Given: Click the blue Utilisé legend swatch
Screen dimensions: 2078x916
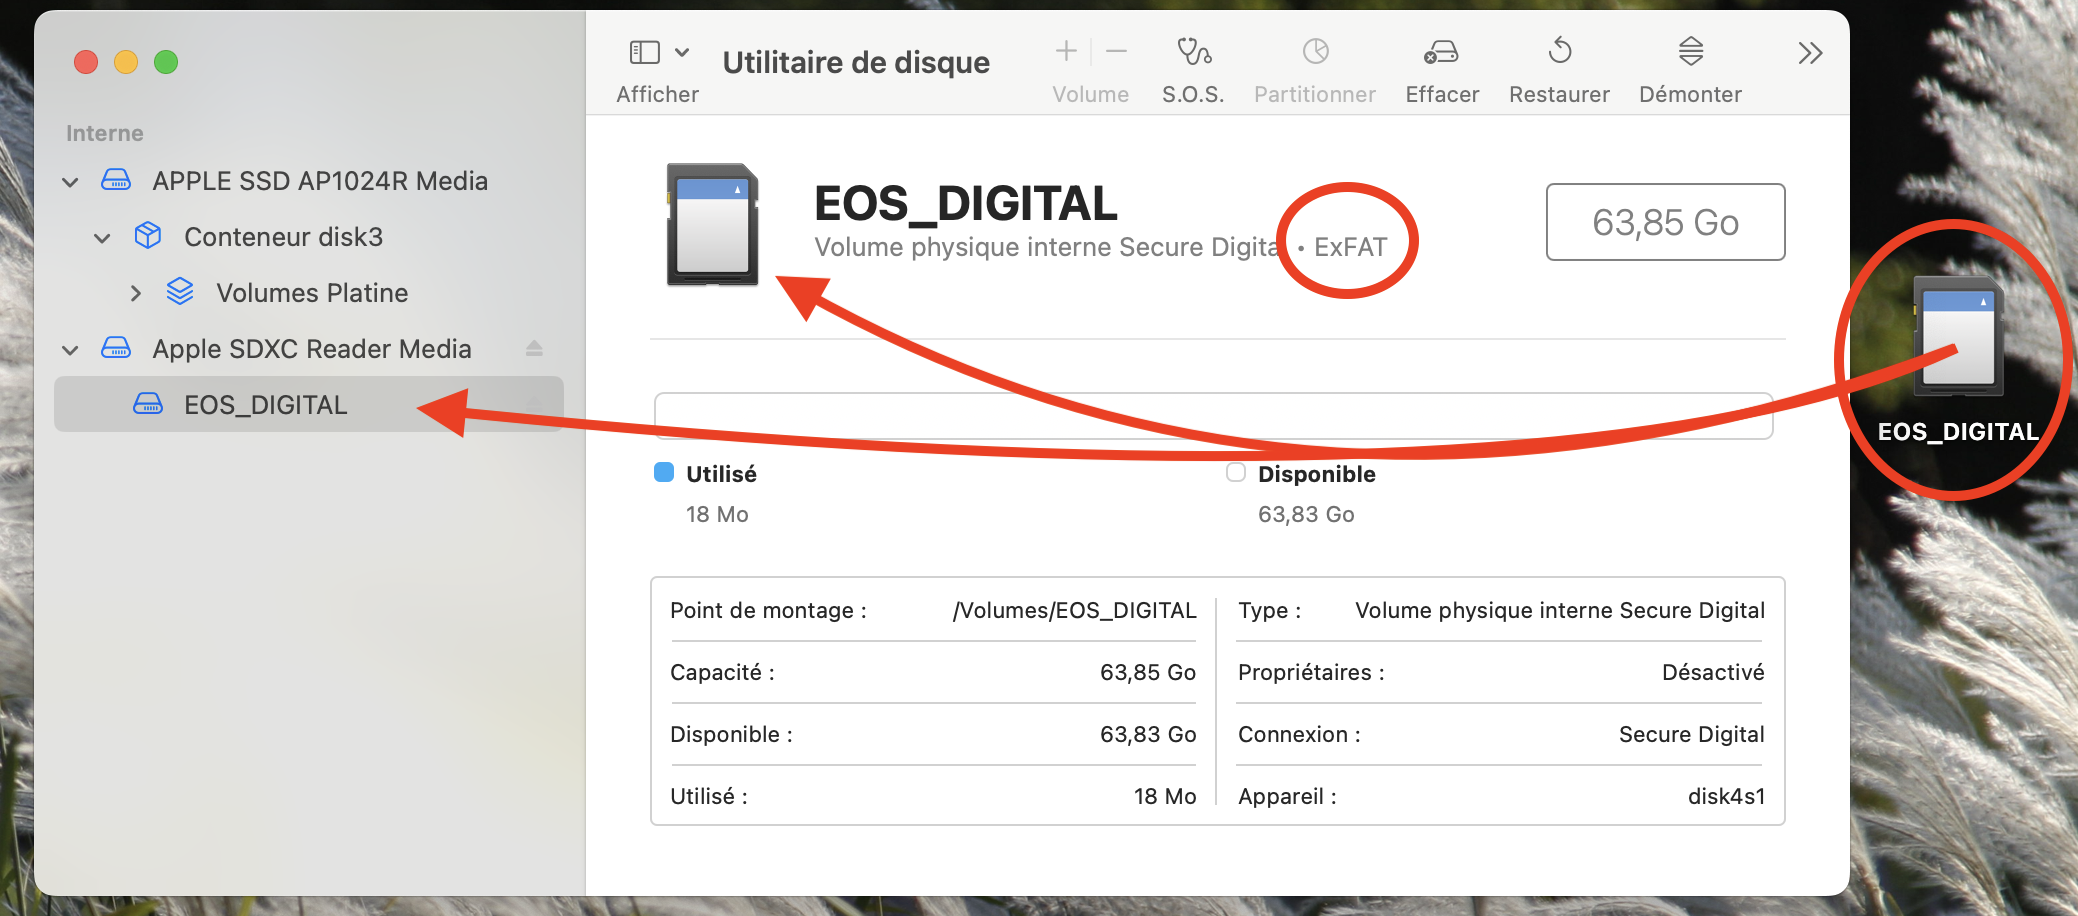Looking at the screenshot, I should coord(664,472).
